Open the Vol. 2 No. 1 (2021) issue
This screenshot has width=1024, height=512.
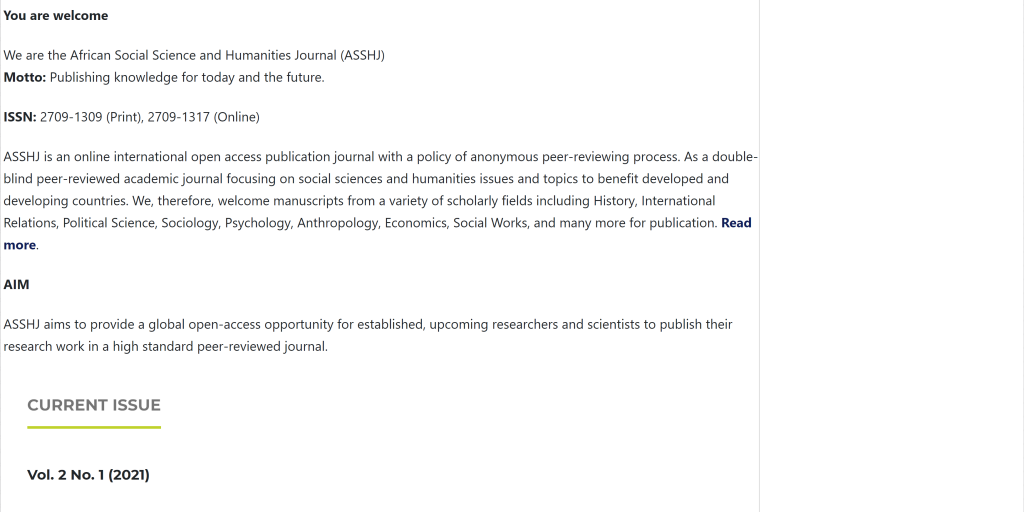pos(88,475)
